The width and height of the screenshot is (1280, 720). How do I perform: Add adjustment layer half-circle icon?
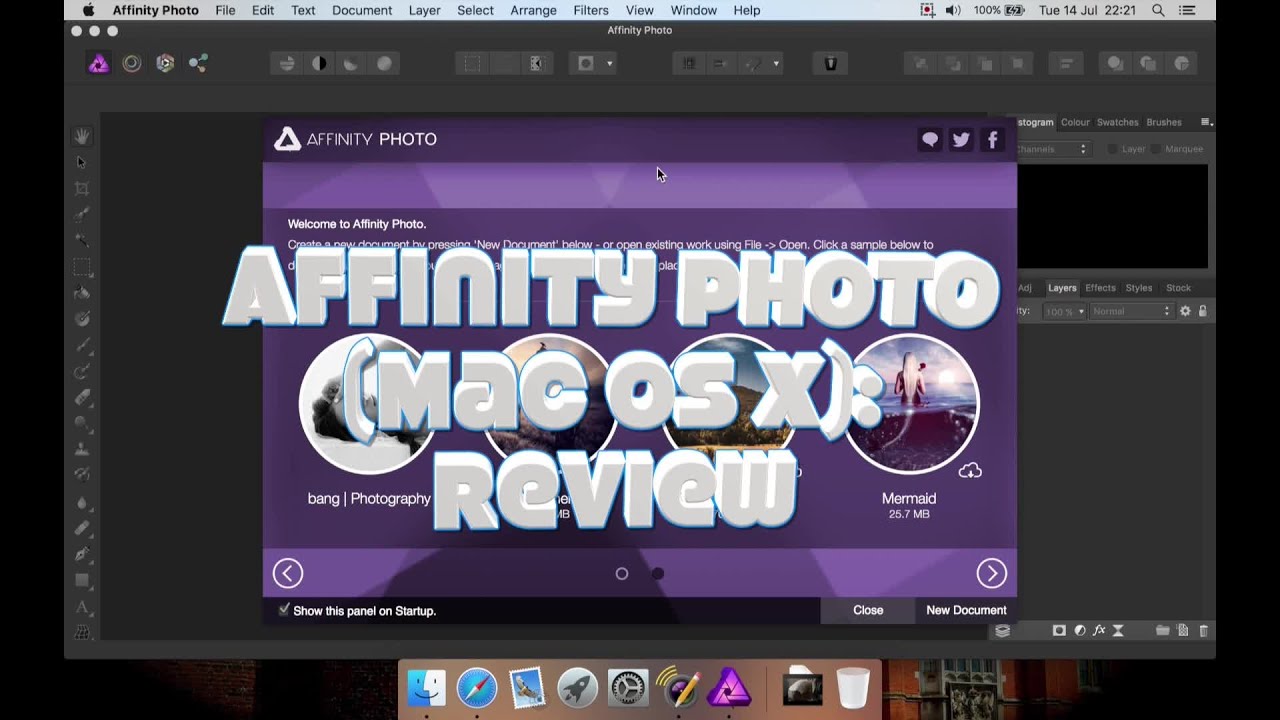tap(1079, 631)
